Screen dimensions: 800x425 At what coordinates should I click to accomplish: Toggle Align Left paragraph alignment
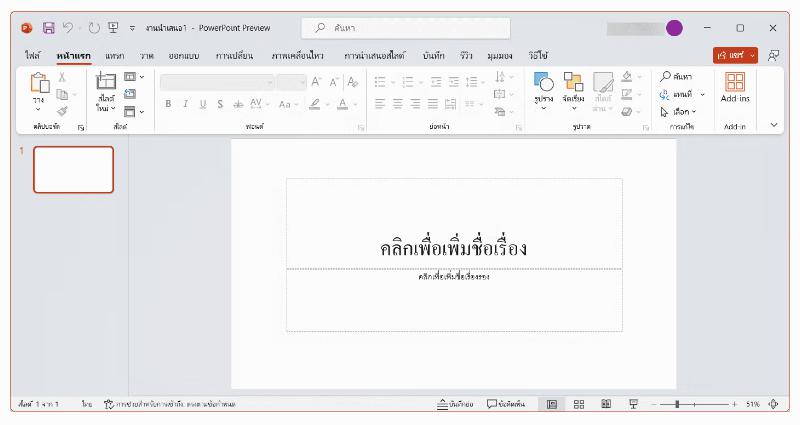[380, 104]
